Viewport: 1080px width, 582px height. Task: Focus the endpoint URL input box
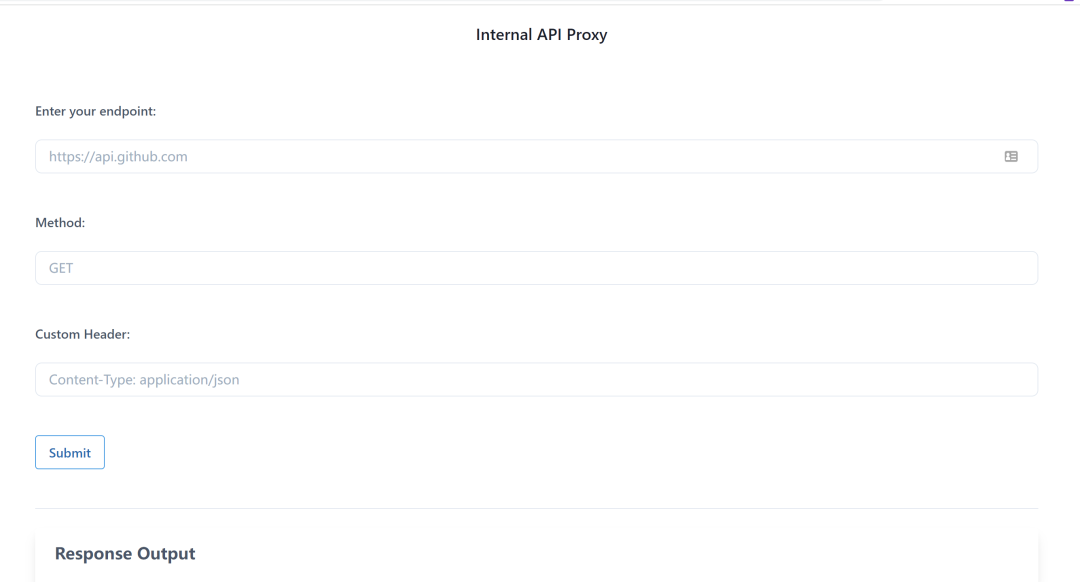pos(536,156)
